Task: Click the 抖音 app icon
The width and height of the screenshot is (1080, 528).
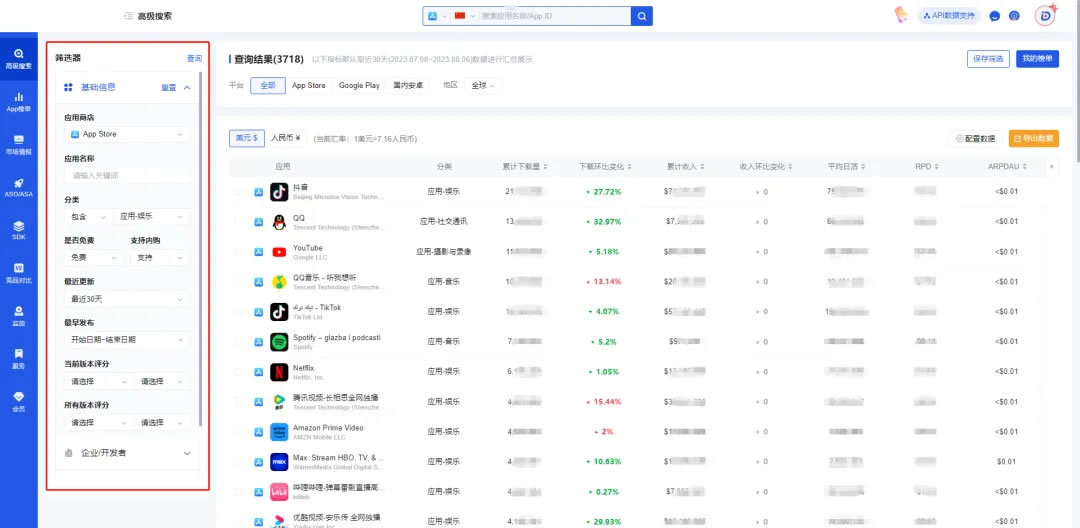Action: (x=279, y=191)
